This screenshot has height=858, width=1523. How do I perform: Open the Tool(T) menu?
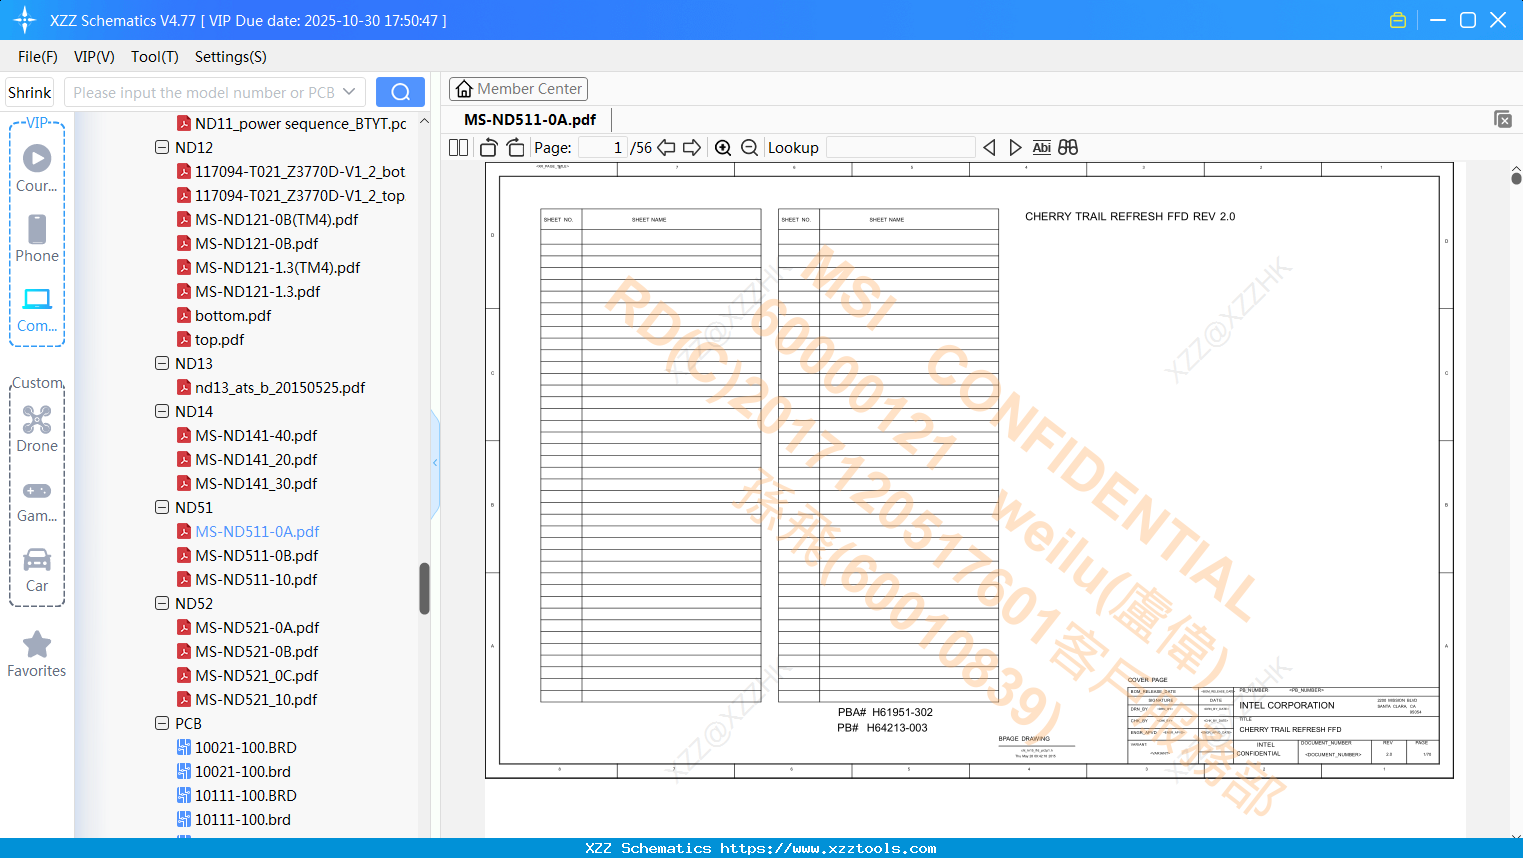(x=154, y=57)
